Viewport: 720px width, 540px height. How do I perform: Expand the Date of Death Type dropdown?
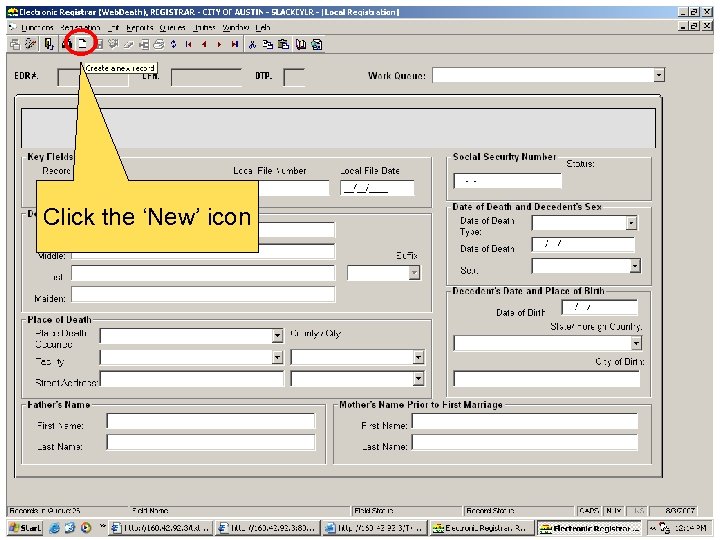631,223
